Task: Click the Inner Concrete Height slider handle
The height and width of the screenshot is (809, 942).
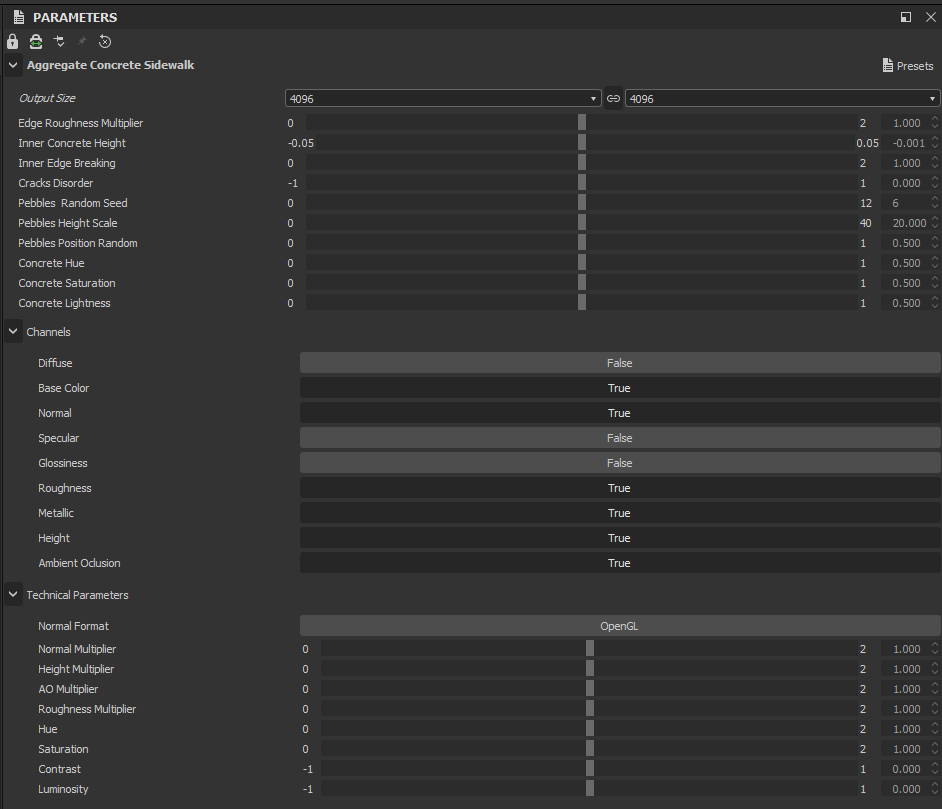Action: [582, 143]
